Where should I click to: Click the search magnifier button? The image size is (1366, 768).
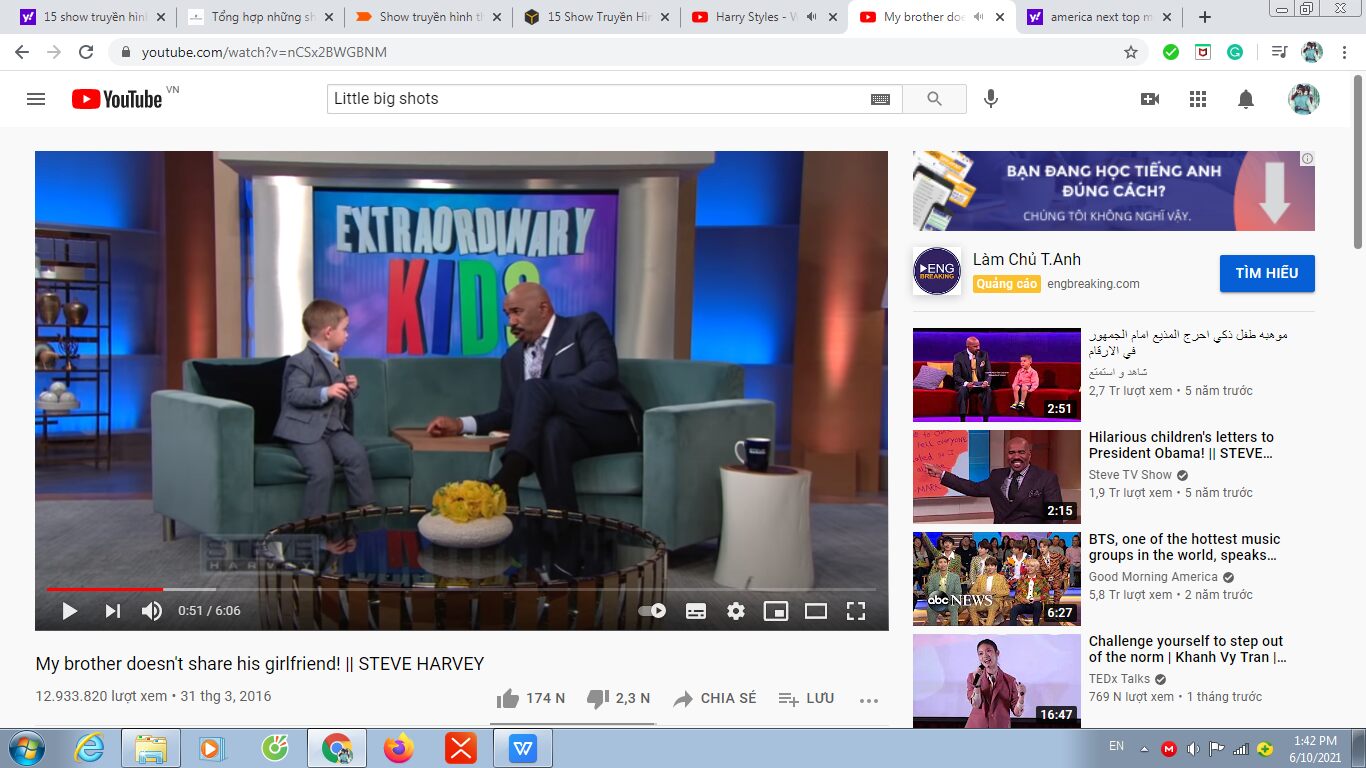pos(934,99)
